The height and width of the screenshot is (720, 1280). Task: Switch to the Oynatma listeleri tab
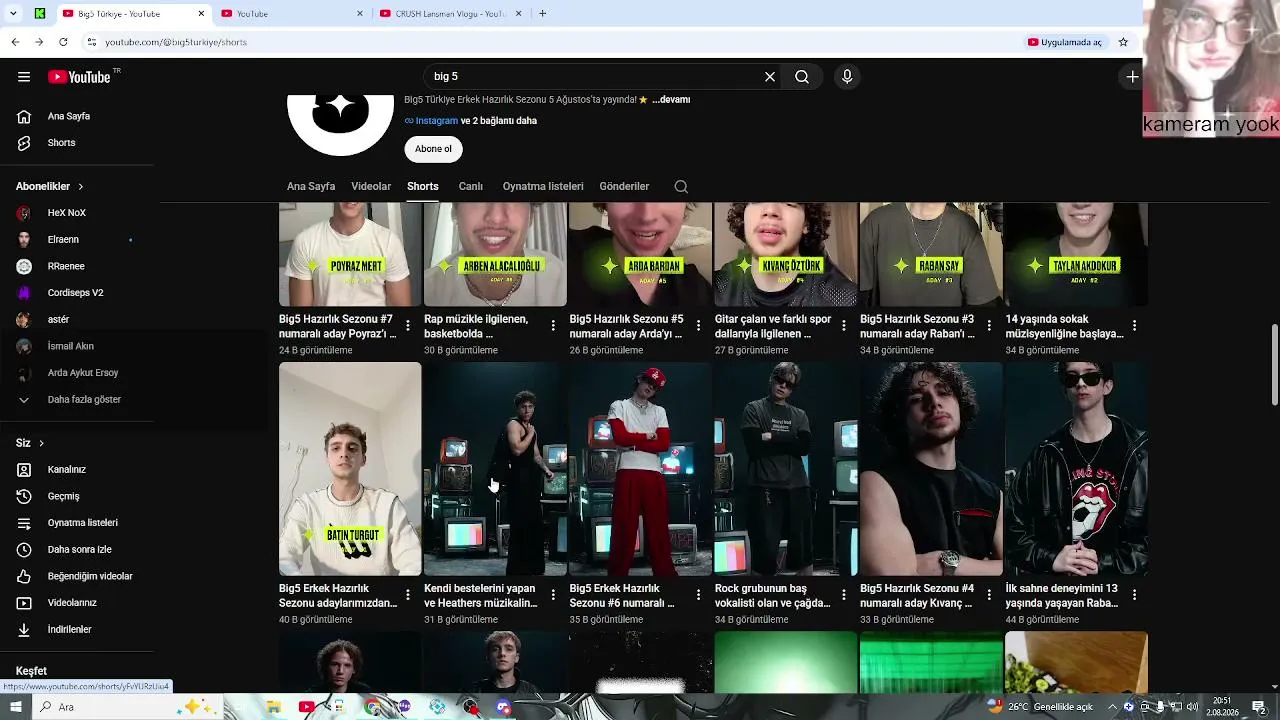pos(543,187)
